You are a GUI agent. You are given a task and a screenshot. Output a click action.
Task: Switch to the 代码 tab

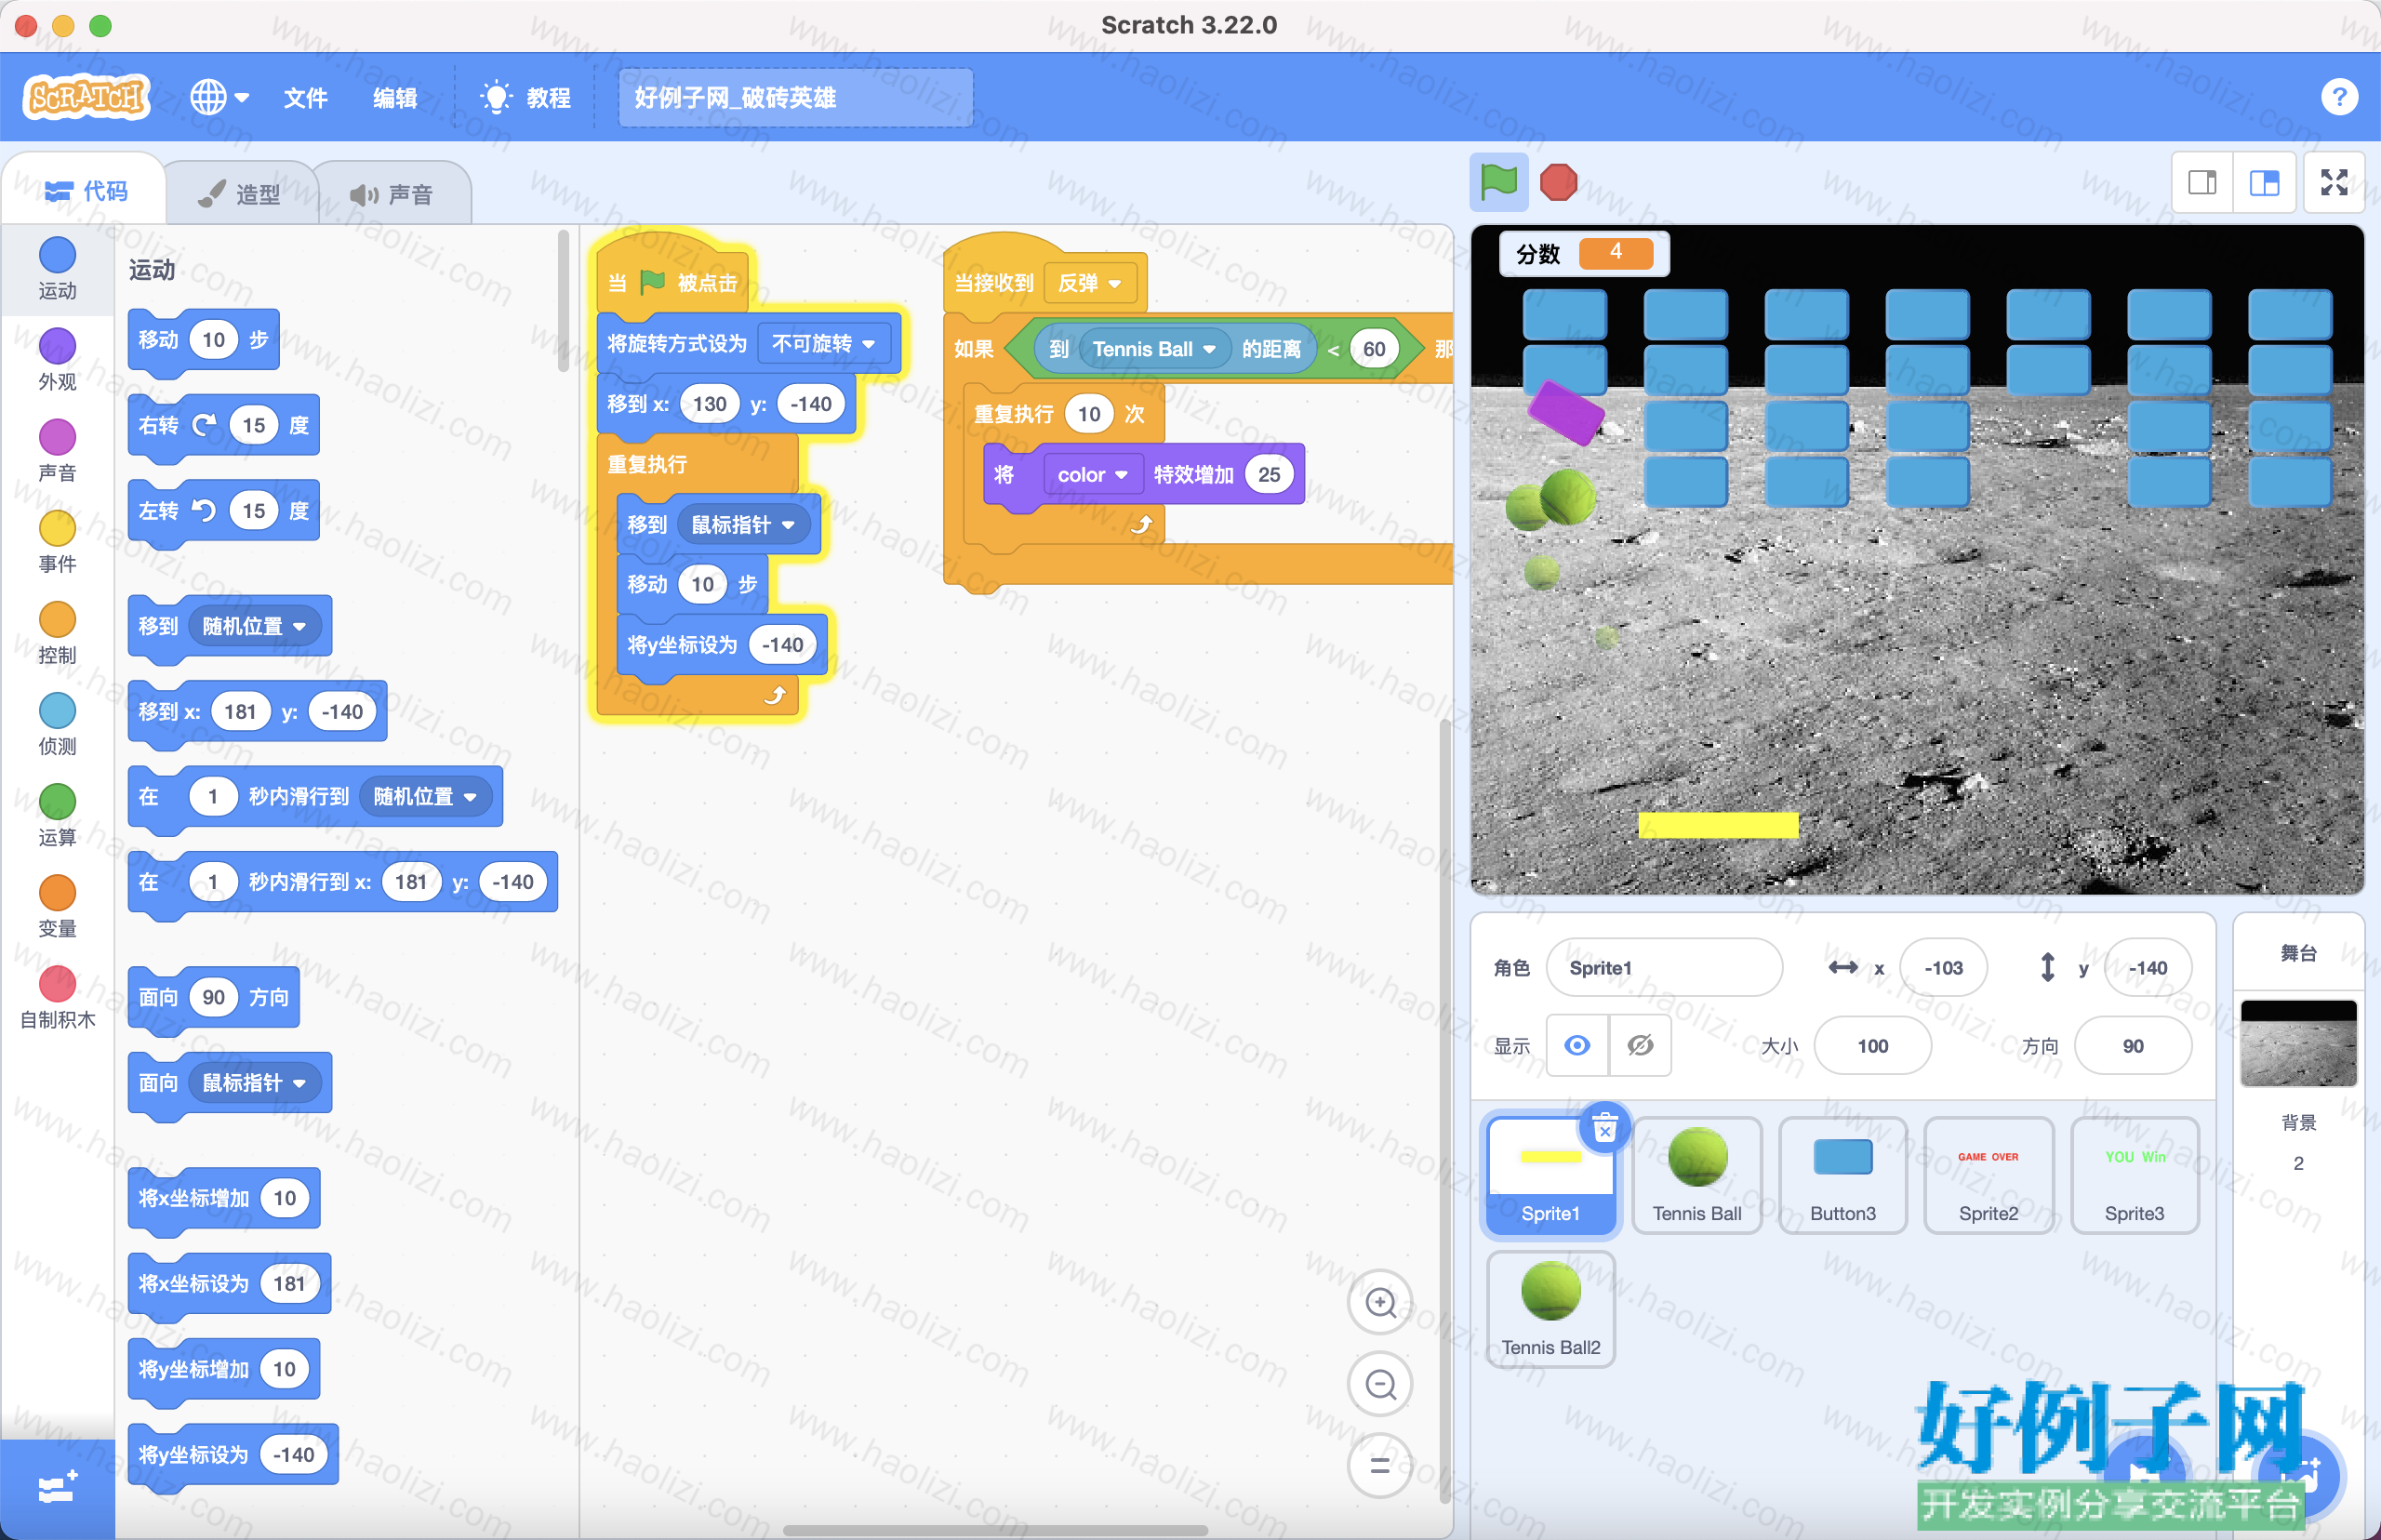86,191
